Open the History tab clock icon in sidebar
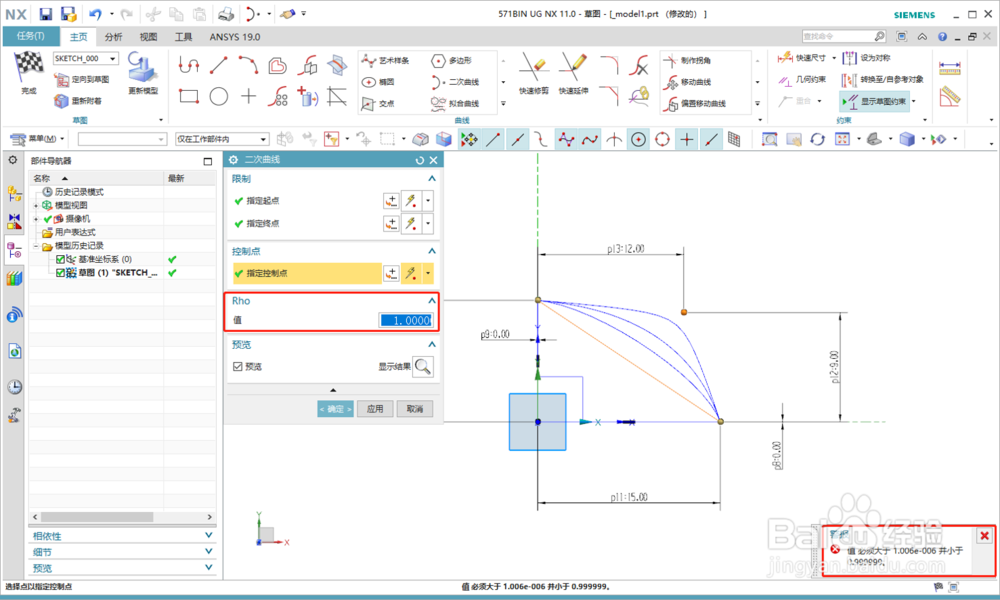Screen dimensions: 1000x600 [14, 386]
